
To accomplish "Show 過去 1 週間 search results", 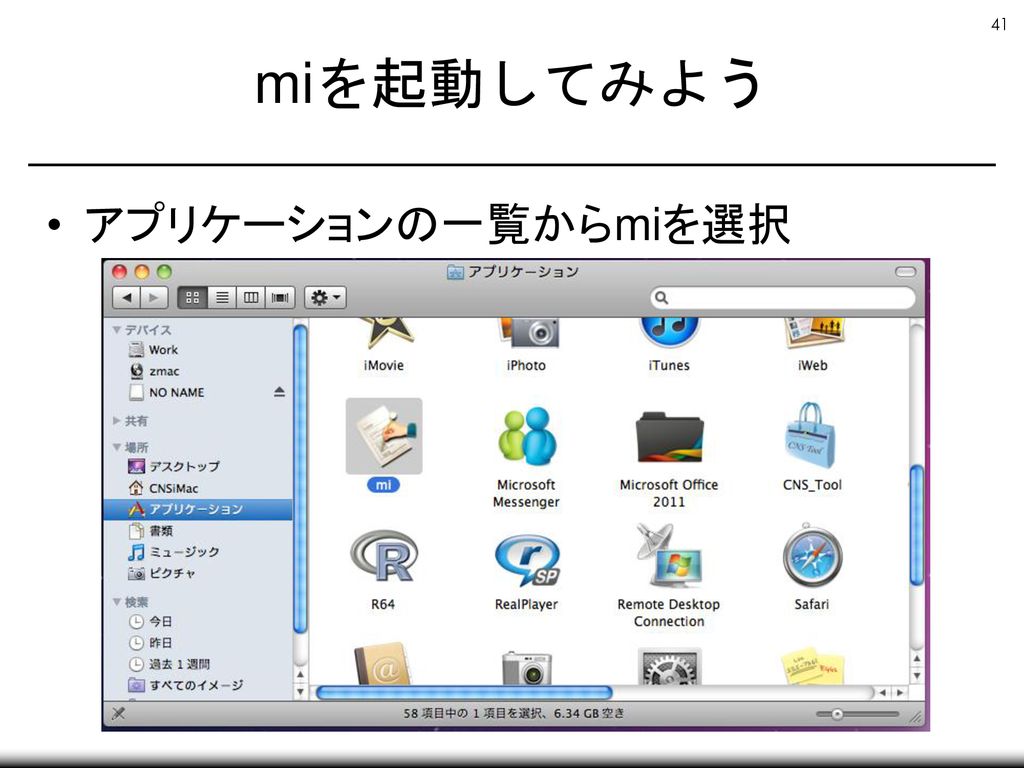I will (197, 664).
